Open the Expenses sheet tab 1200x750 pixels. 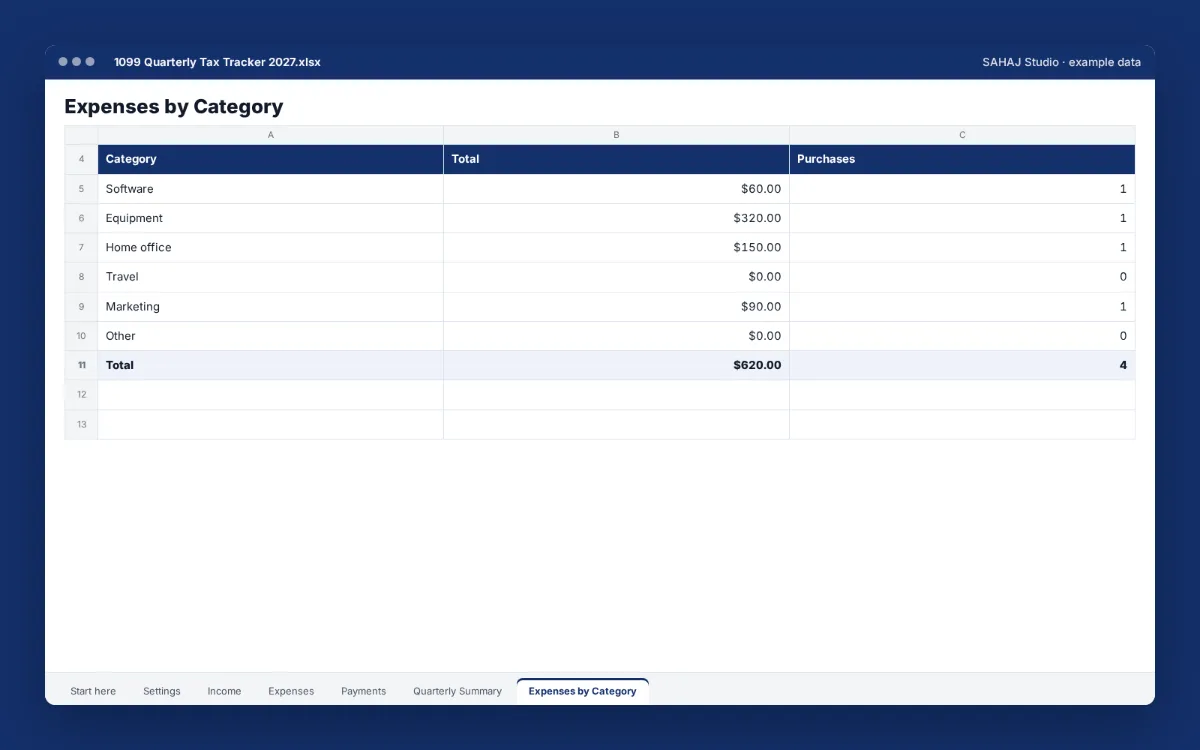(291, 691)
